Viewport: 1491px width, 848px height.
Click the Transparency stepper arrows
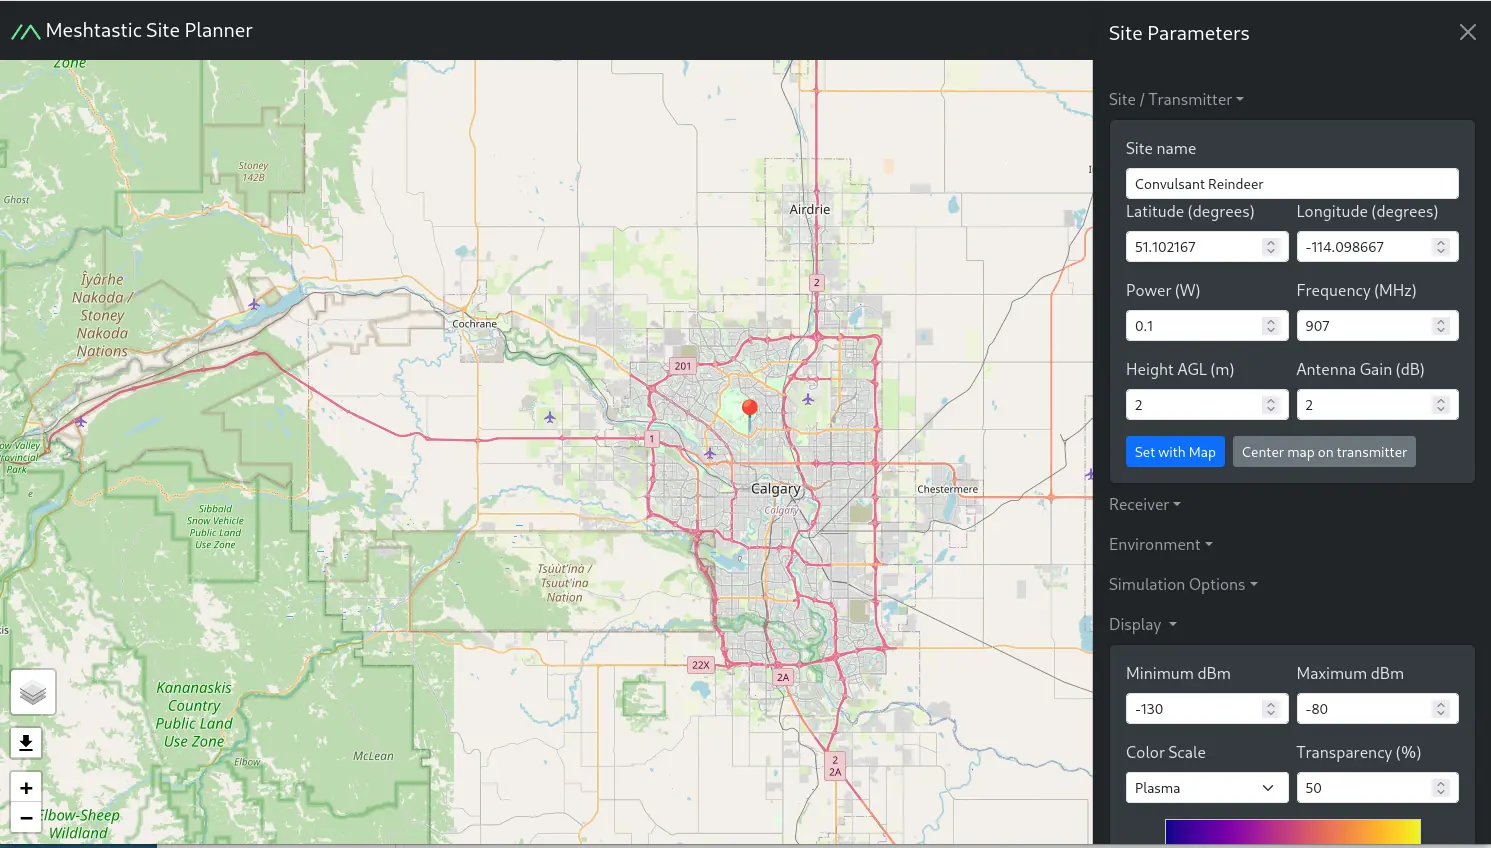coord(1441,788)
